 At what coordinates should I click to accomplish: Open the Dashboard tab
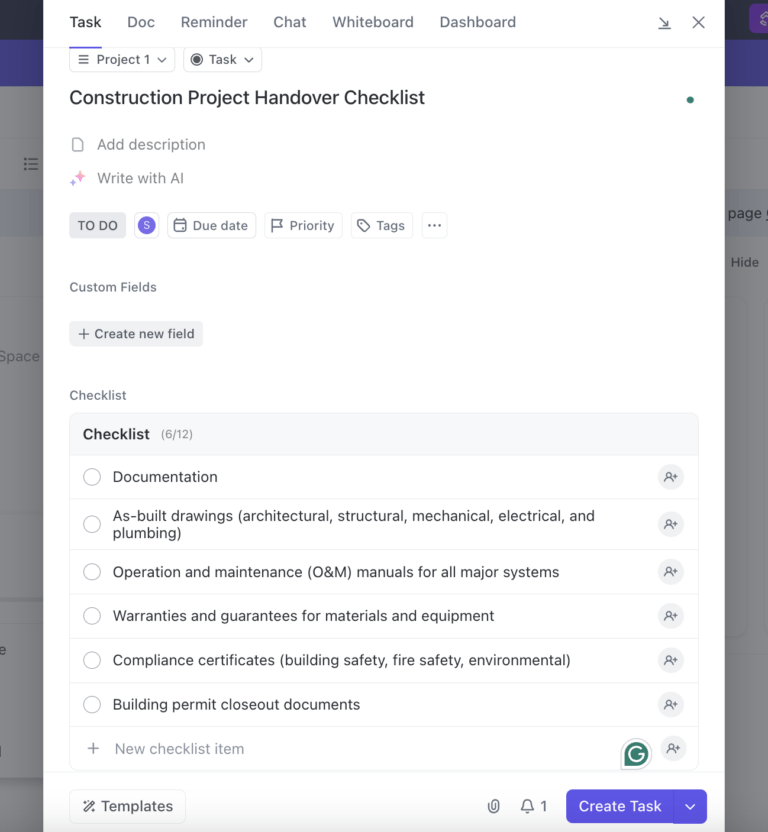tap(477, 22)
